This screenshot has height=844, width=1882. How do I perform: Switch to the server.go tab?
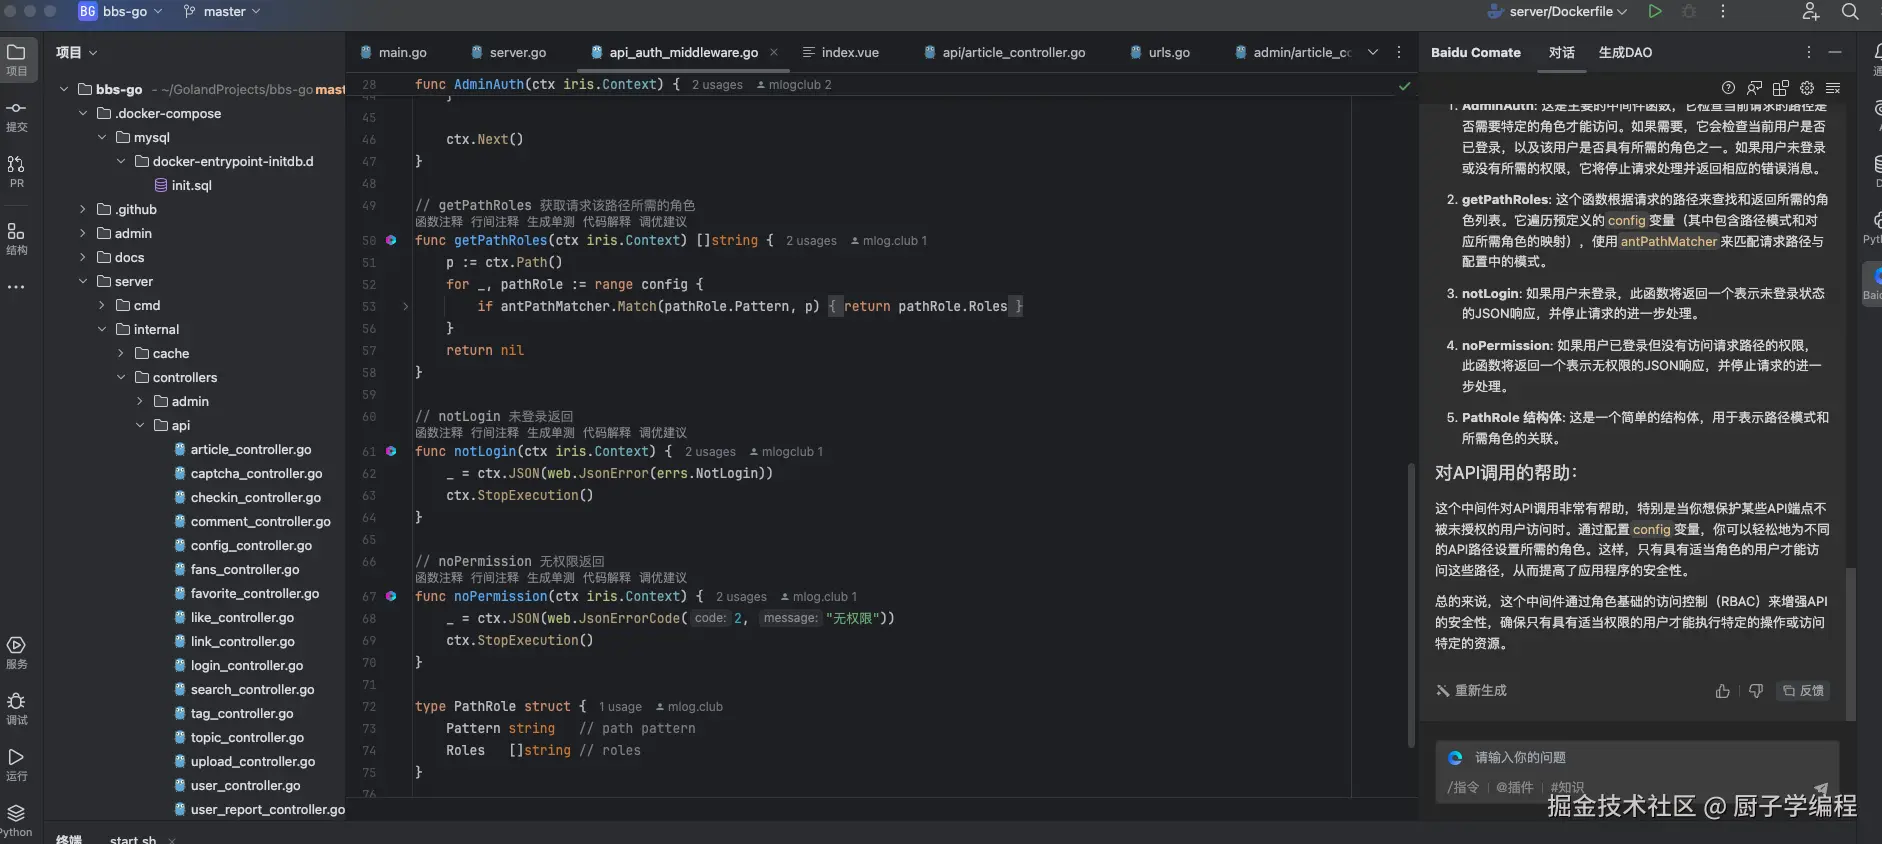click(508, 52)
